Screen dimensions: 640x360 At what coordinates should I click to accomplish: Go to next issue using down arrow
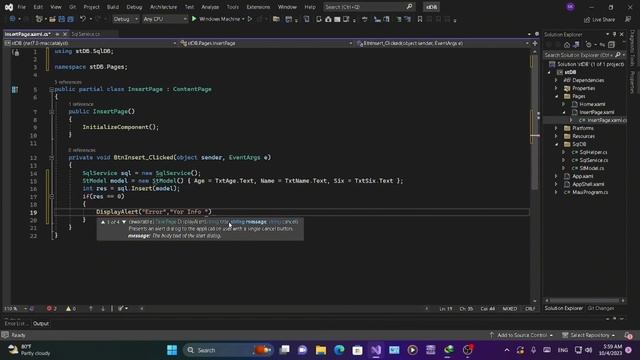pyautogui.click(x=102, y=308)
